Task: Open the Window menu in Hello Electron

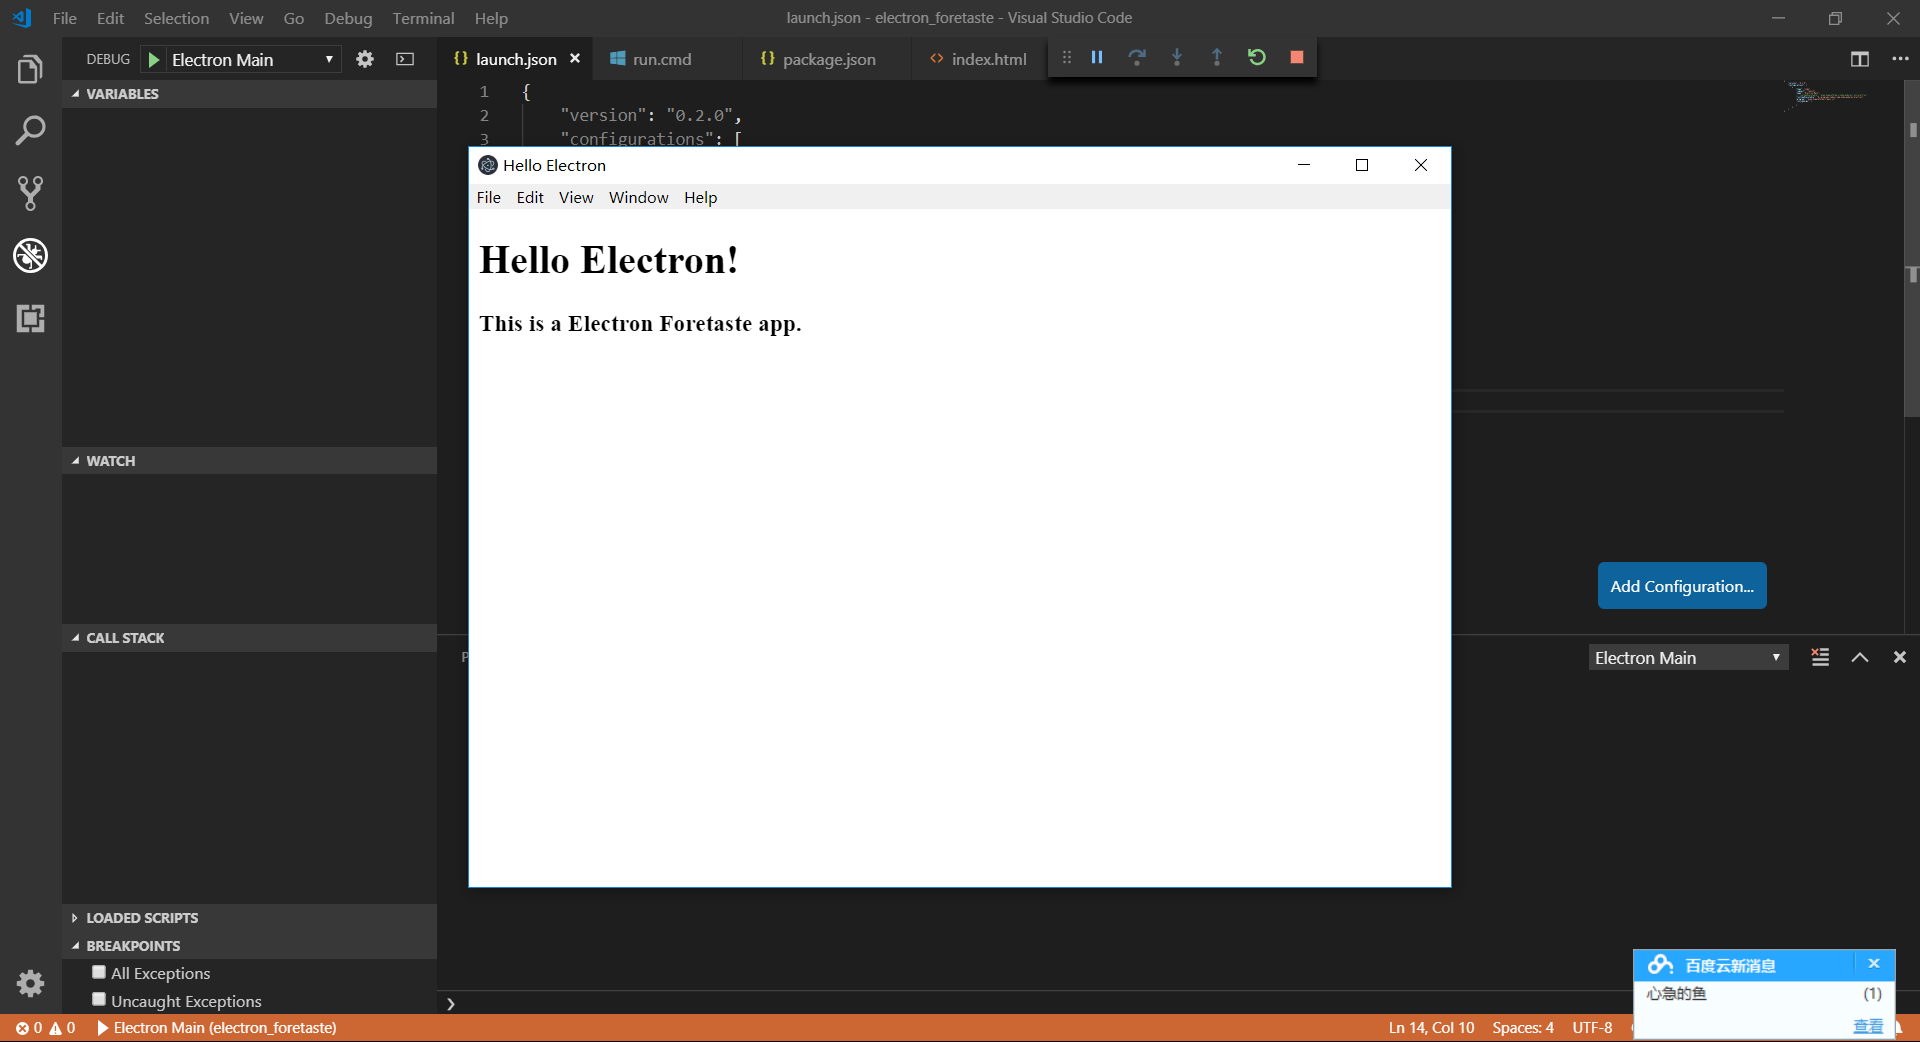Action: click(638, 198)
